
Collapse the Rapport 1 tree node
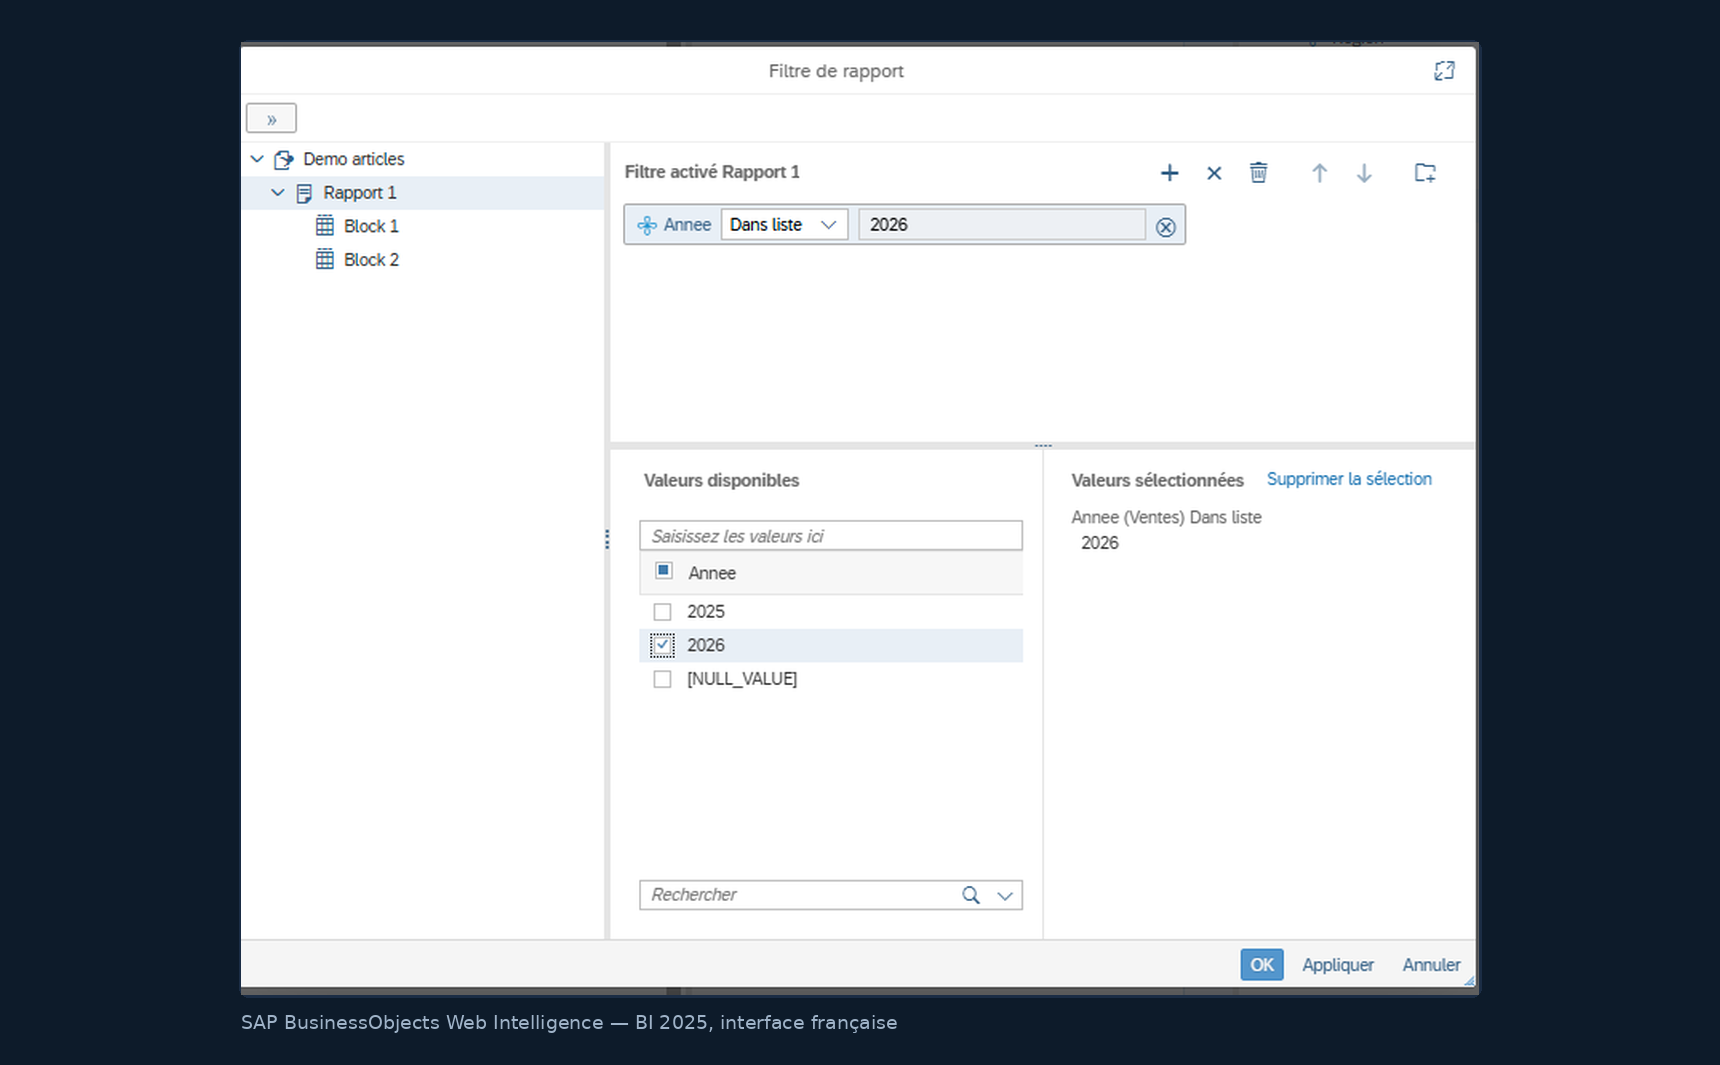click(278, 192)
